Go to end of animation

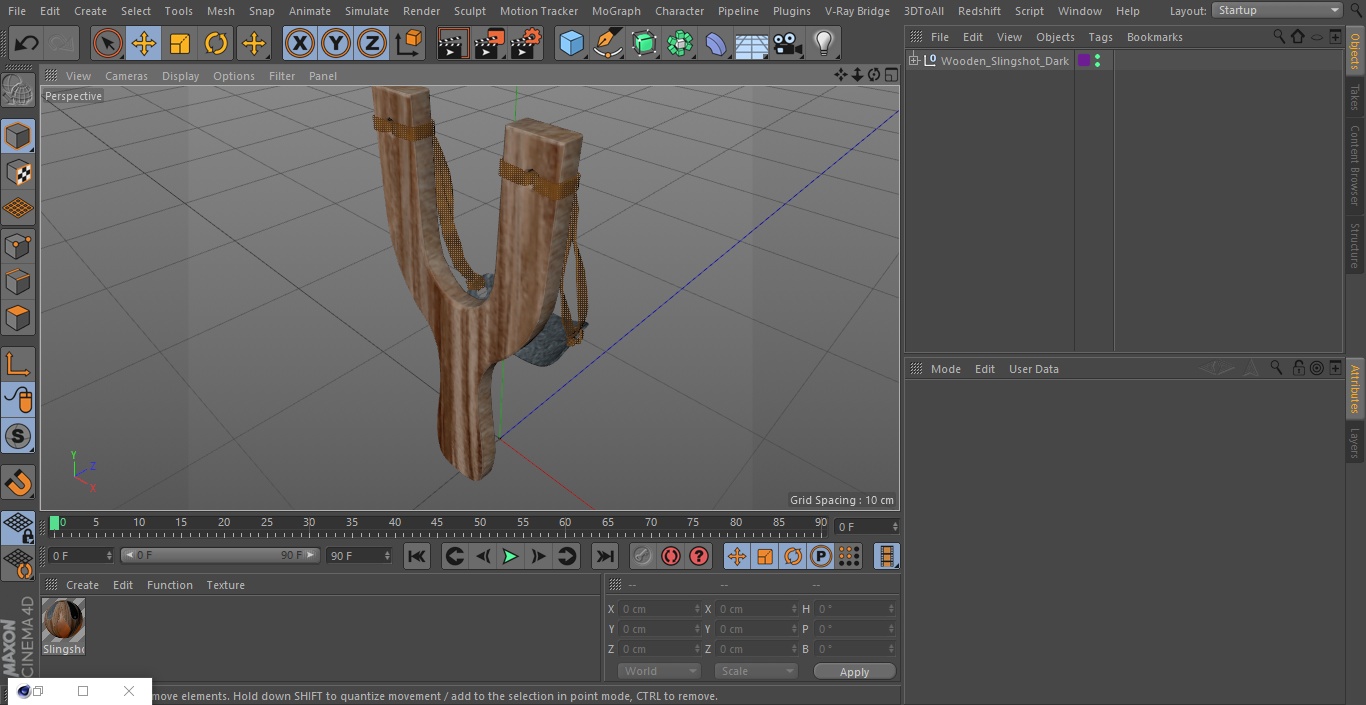(605, 556)
